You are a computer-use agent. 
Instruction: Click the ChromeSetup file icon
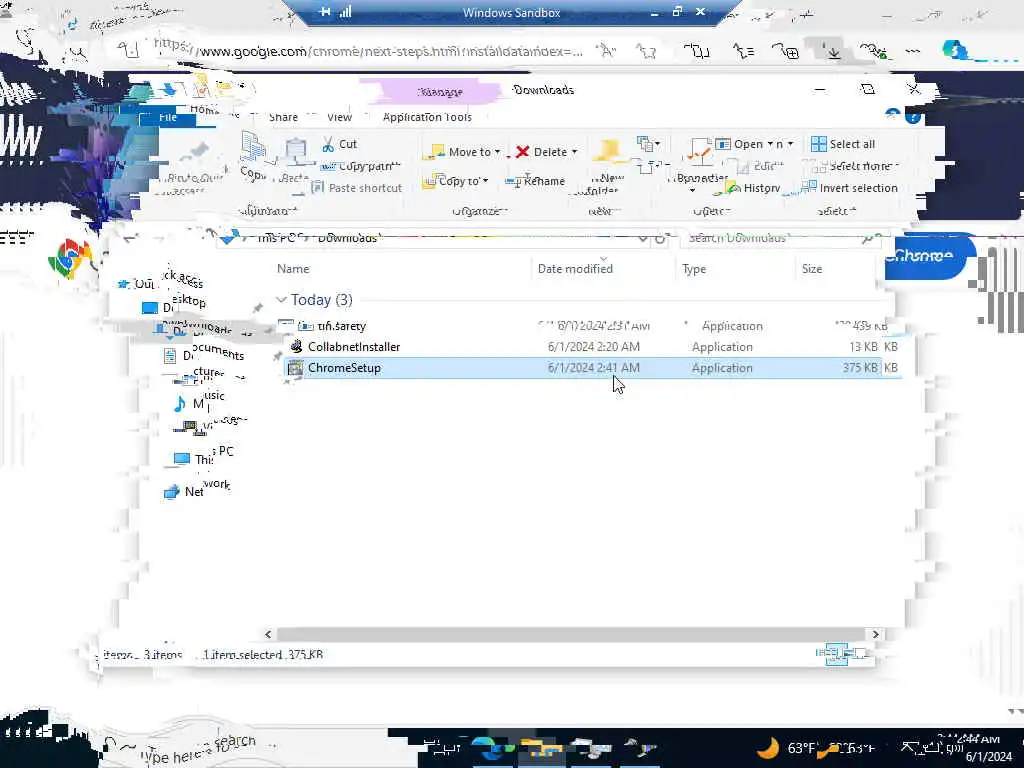(x=295, y=368)
